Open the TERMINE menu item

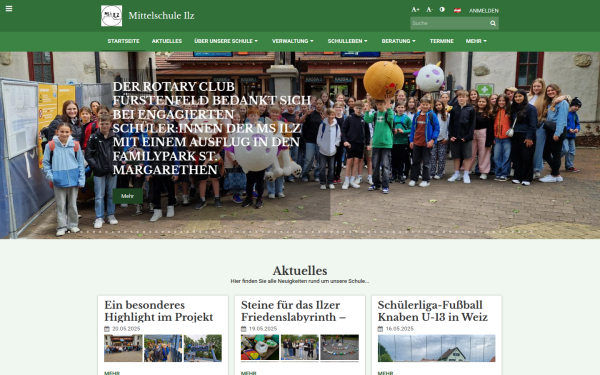click(442, 41)
